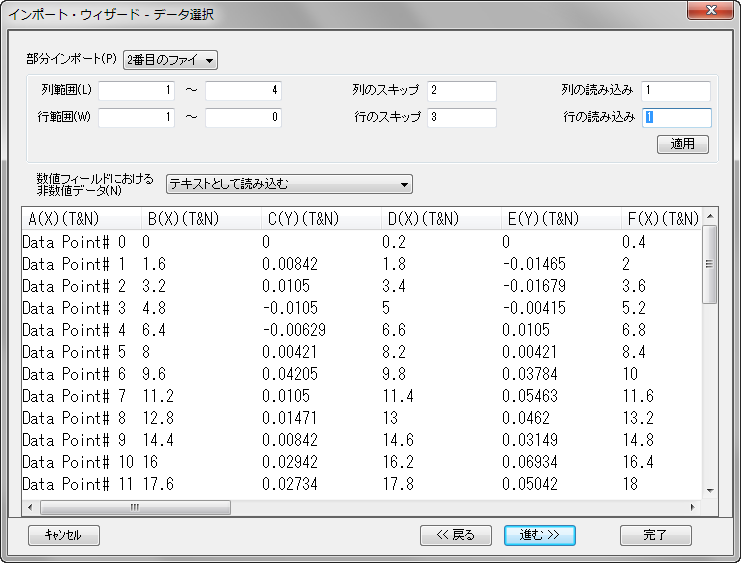Click cell value 0.05042
Viewport: 741px width, 563px height.
(x=530, y=484)
